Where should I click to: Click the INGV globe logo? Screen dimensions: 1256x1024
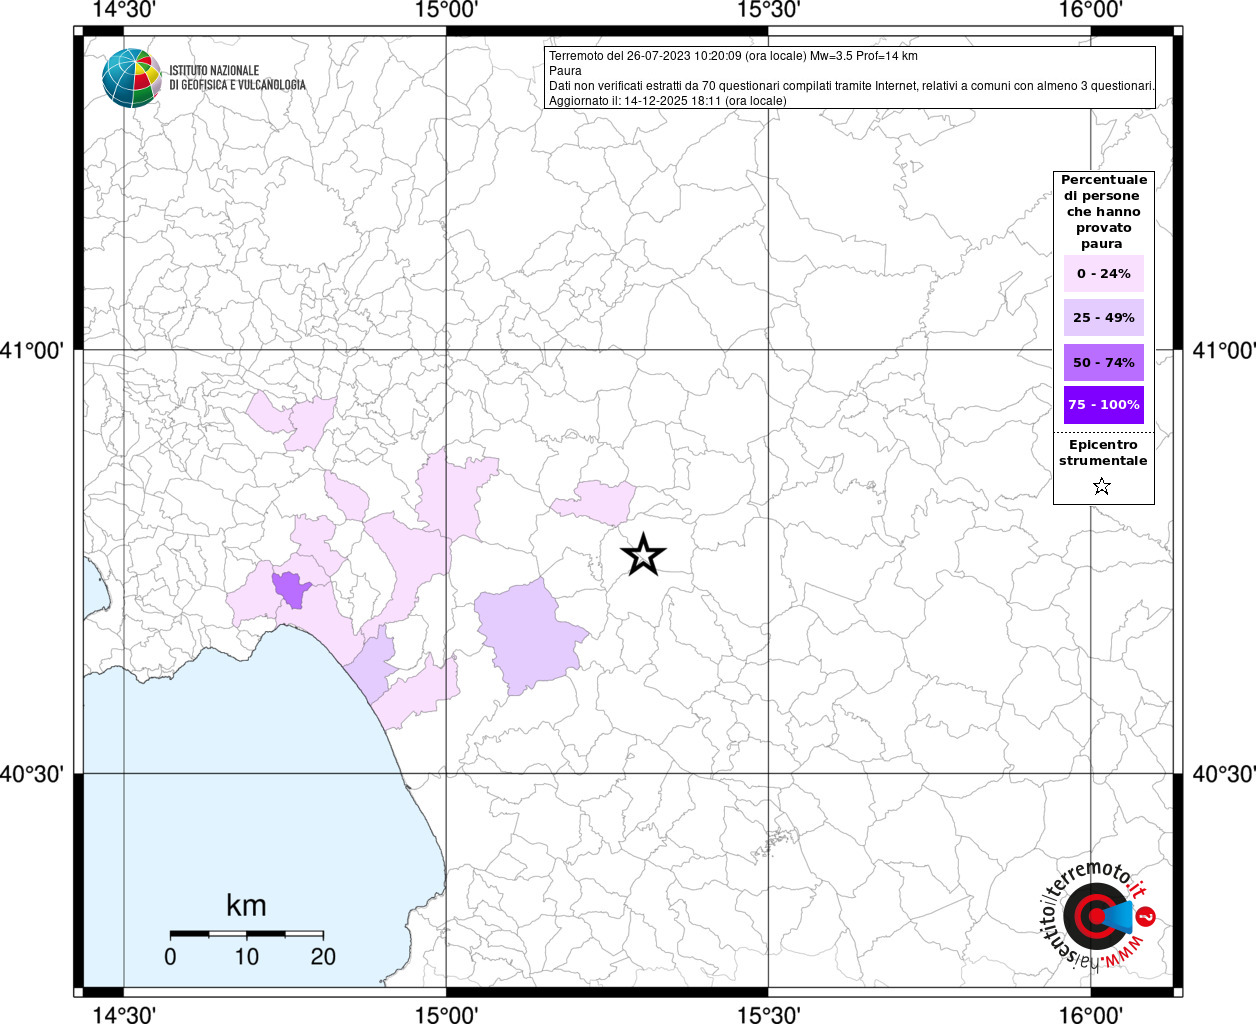coord(132,78)
